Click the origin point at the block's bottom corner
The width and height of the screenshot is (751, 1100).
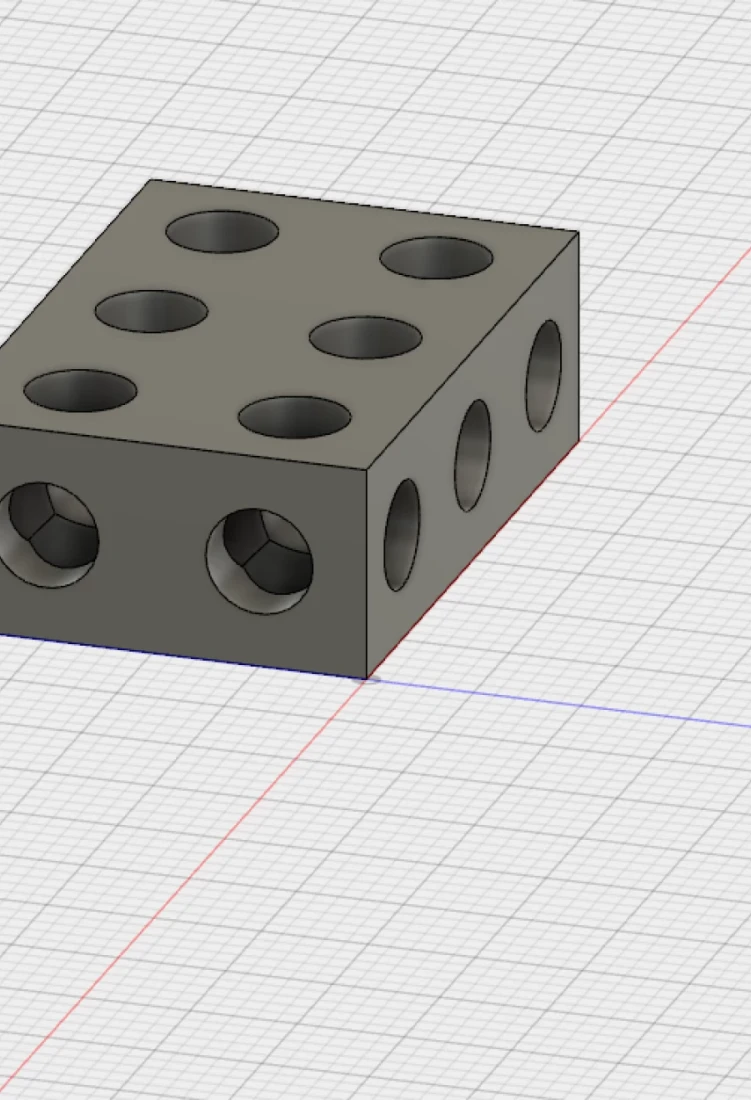click(x=368, y=680)
